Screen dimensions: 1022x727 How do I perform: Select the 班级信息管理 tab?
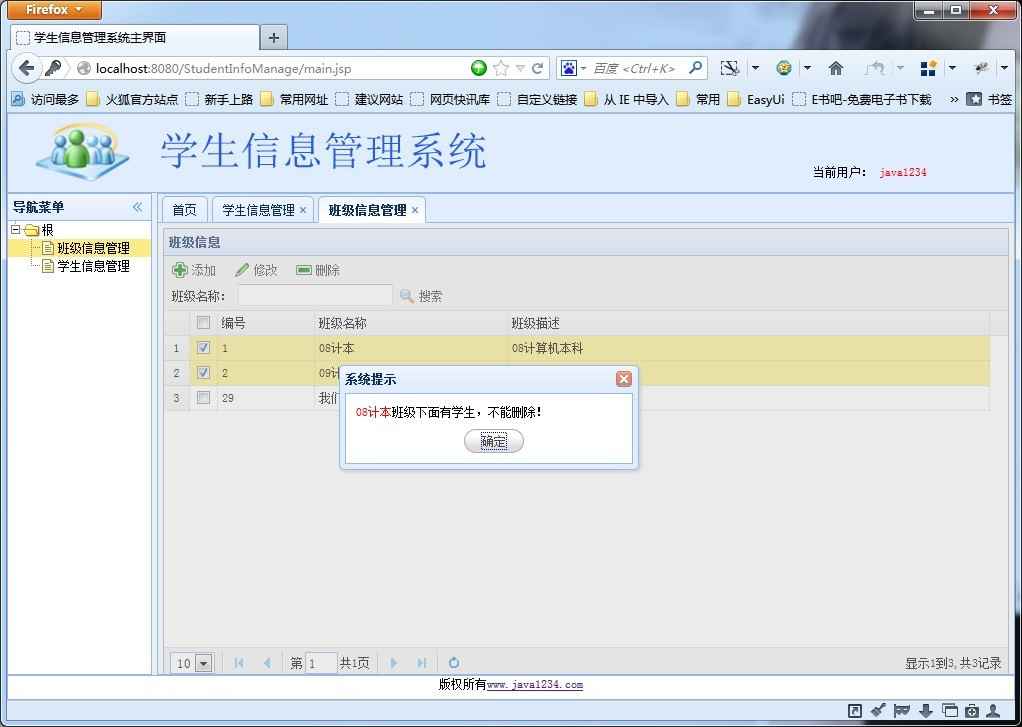click(x=368, y=210)
